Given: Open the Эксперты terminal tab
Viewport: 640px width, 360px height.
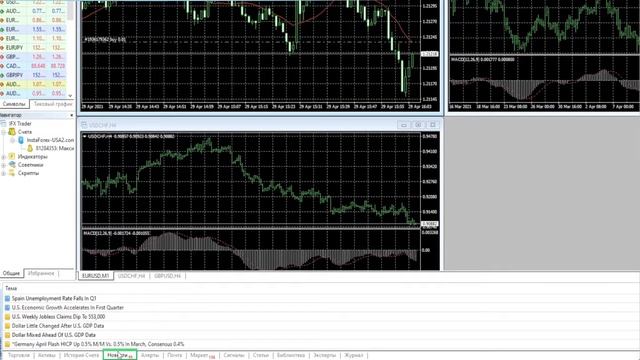Looking at the screenshot, I should point(324,355).
